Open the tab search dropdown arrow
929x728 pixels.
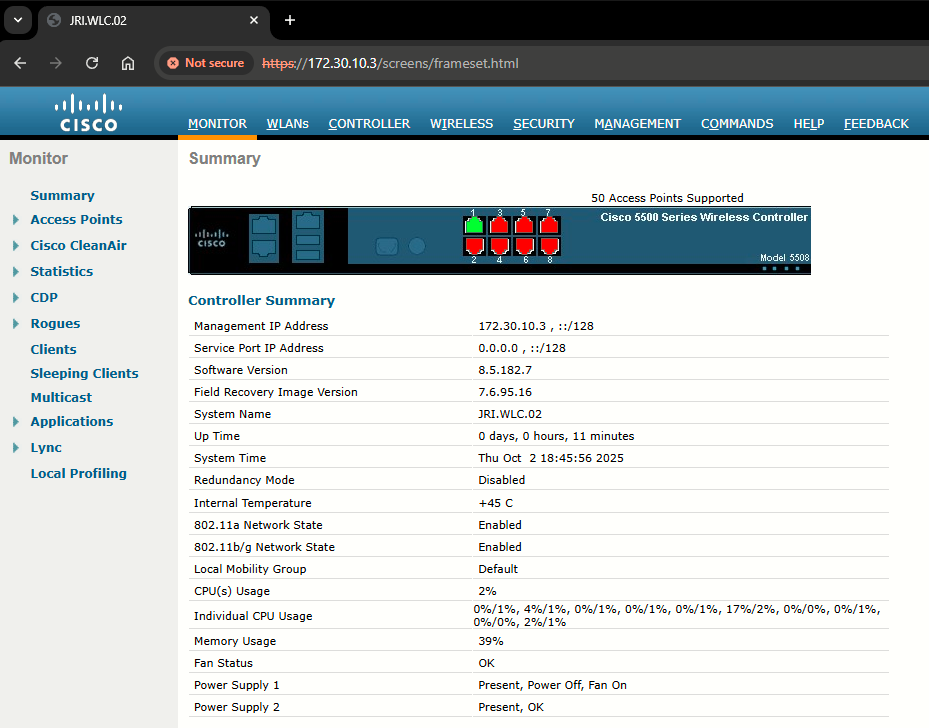(x=18, y=20)
